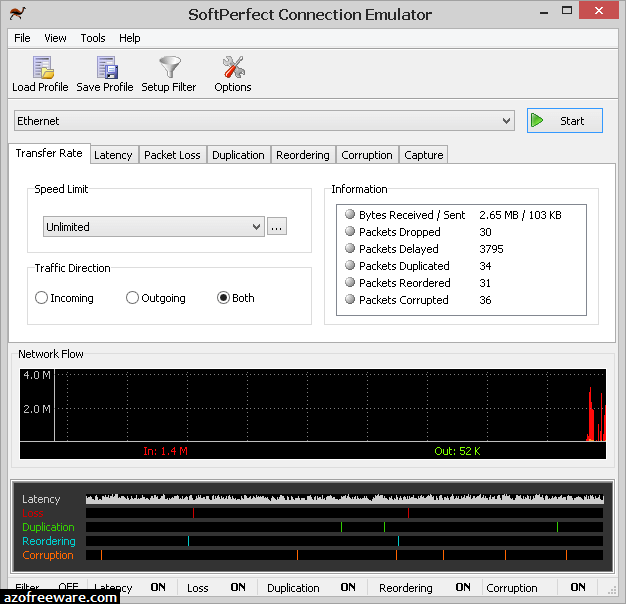Screen dimensions: 626x604
Task: Close the Connection Emulator window
Action: coord(598,10)
